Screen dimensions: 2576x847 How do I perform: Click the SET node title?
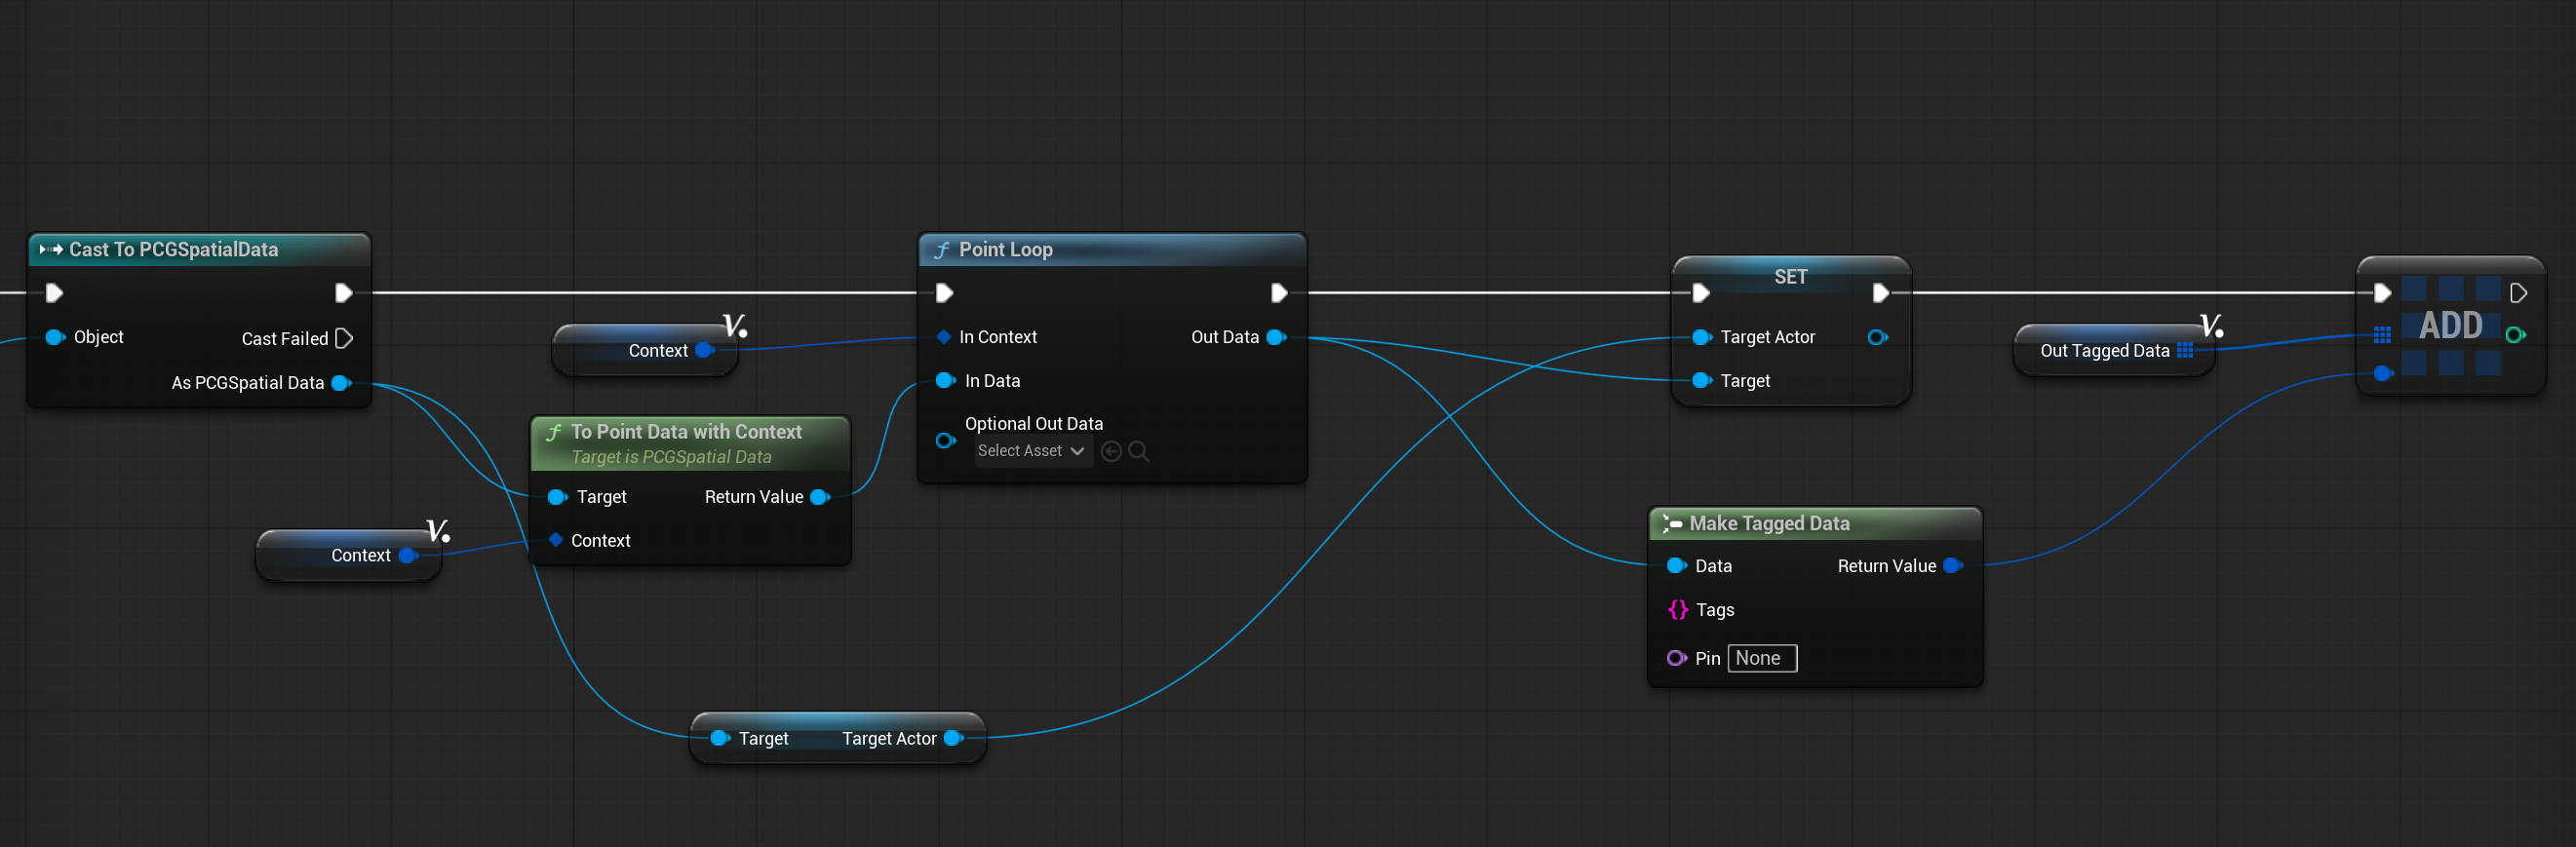1790,277
